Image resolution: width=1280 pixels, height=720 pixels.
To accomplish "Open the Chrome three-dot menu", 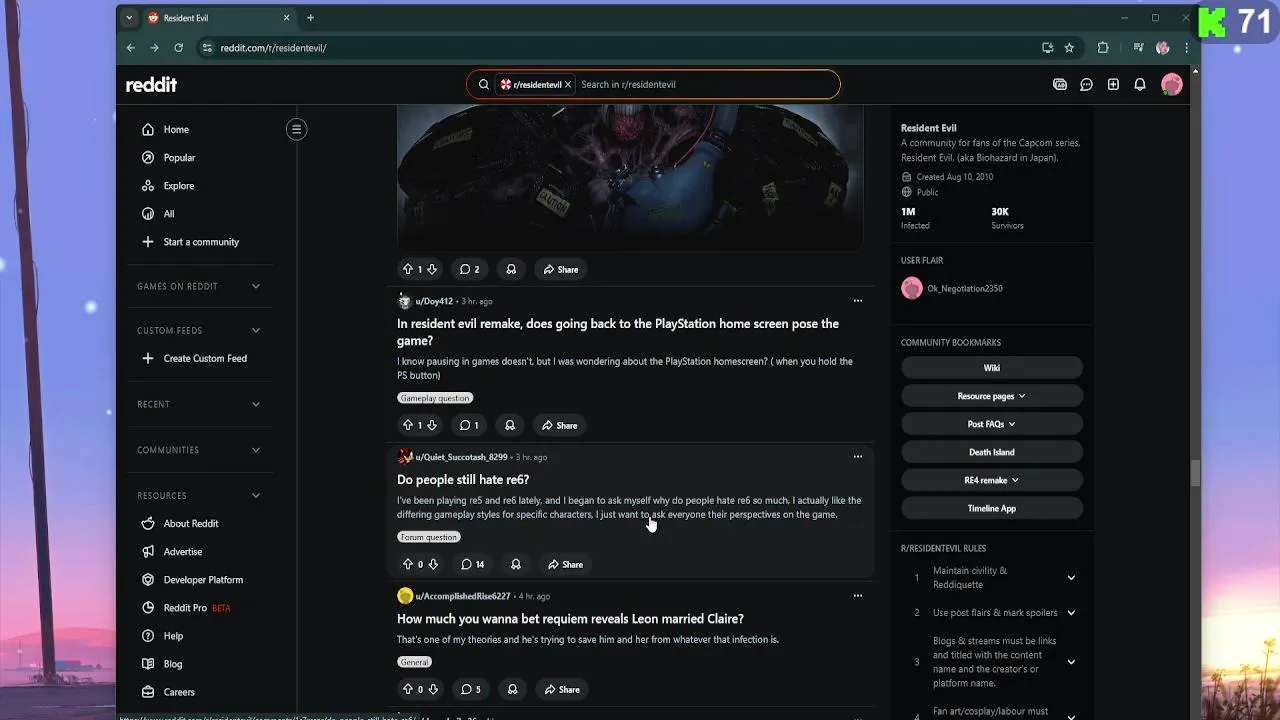I will pyautogui.click(x=1187, y=48).
